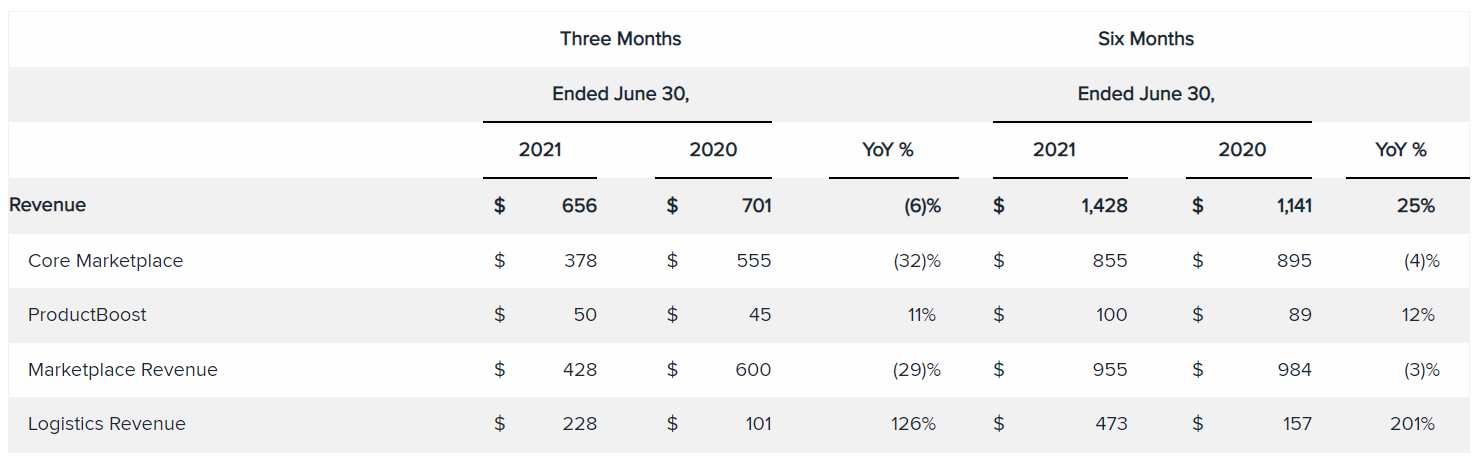Click the Three Months column group header
This screenshot has height=461, width=1476.
(620, 39)
